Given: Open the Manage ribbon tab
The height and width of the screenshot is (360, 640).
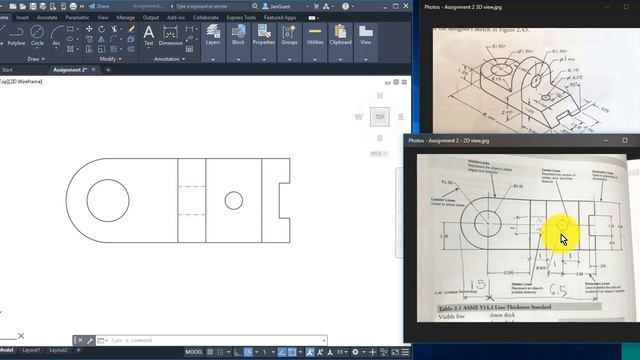Looking at the screenshot, I should (x=125, y=18).
